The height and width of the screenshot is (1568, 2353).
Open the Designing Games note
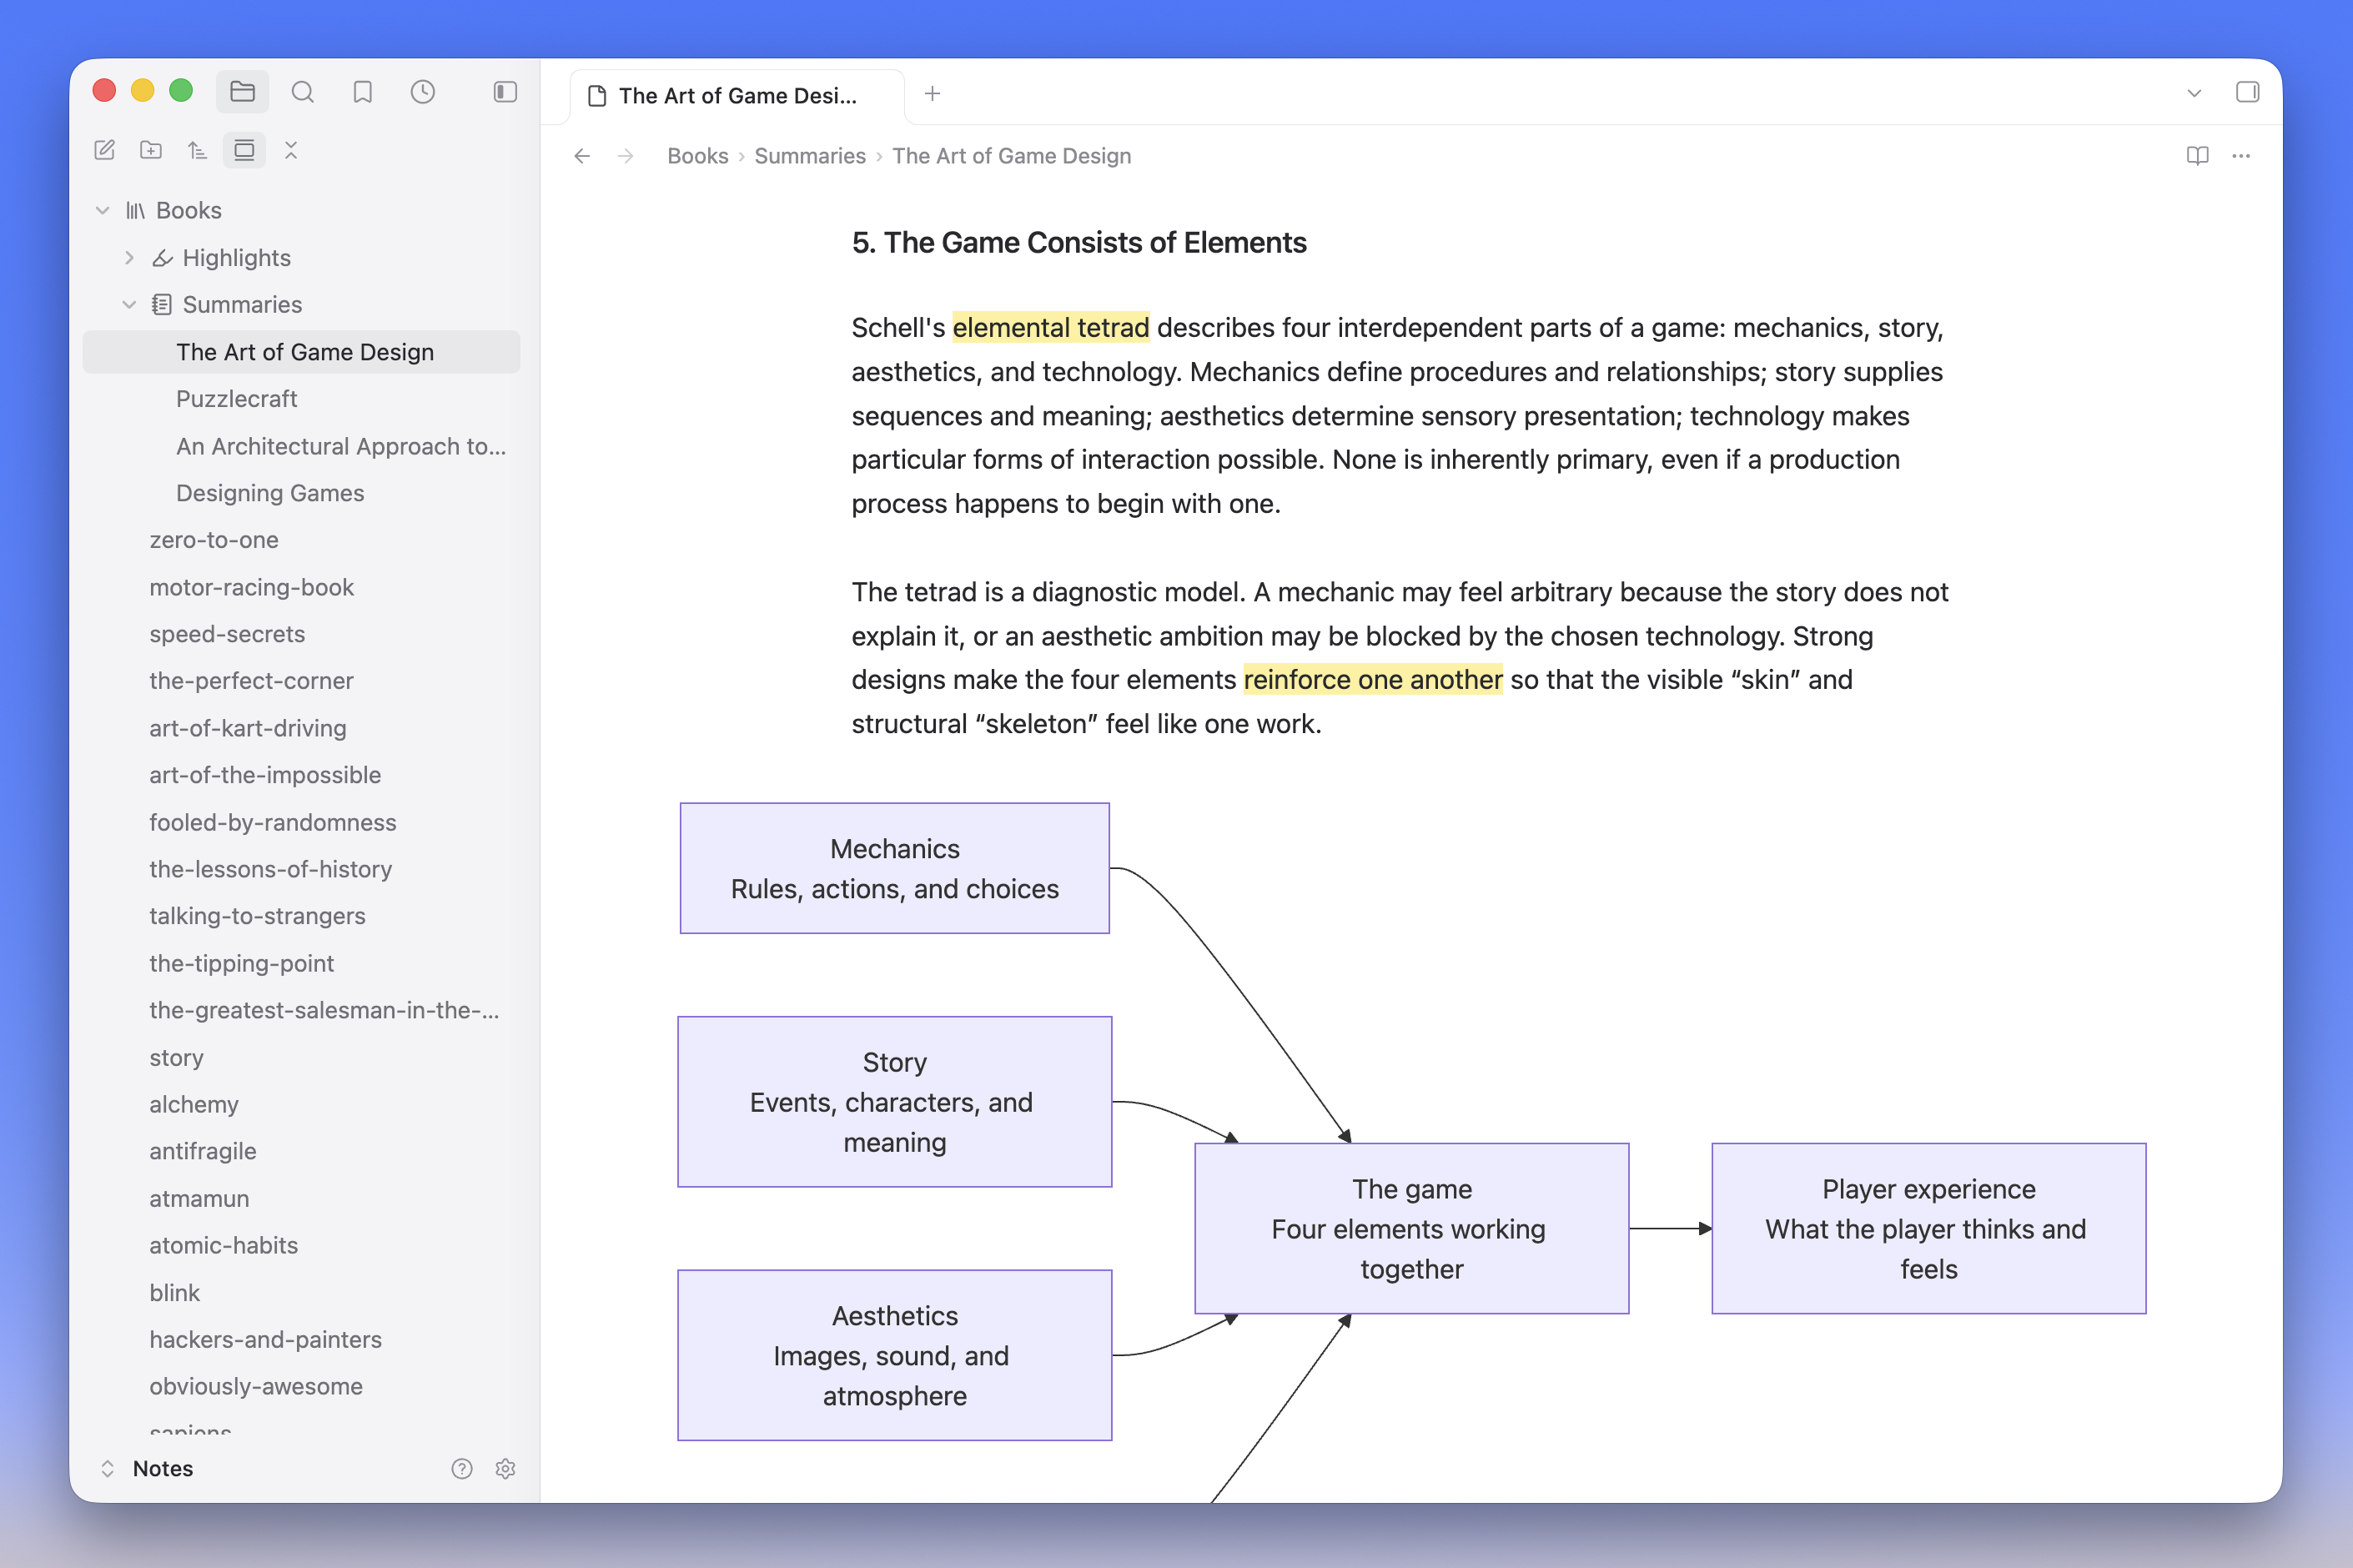coord(301,493)
